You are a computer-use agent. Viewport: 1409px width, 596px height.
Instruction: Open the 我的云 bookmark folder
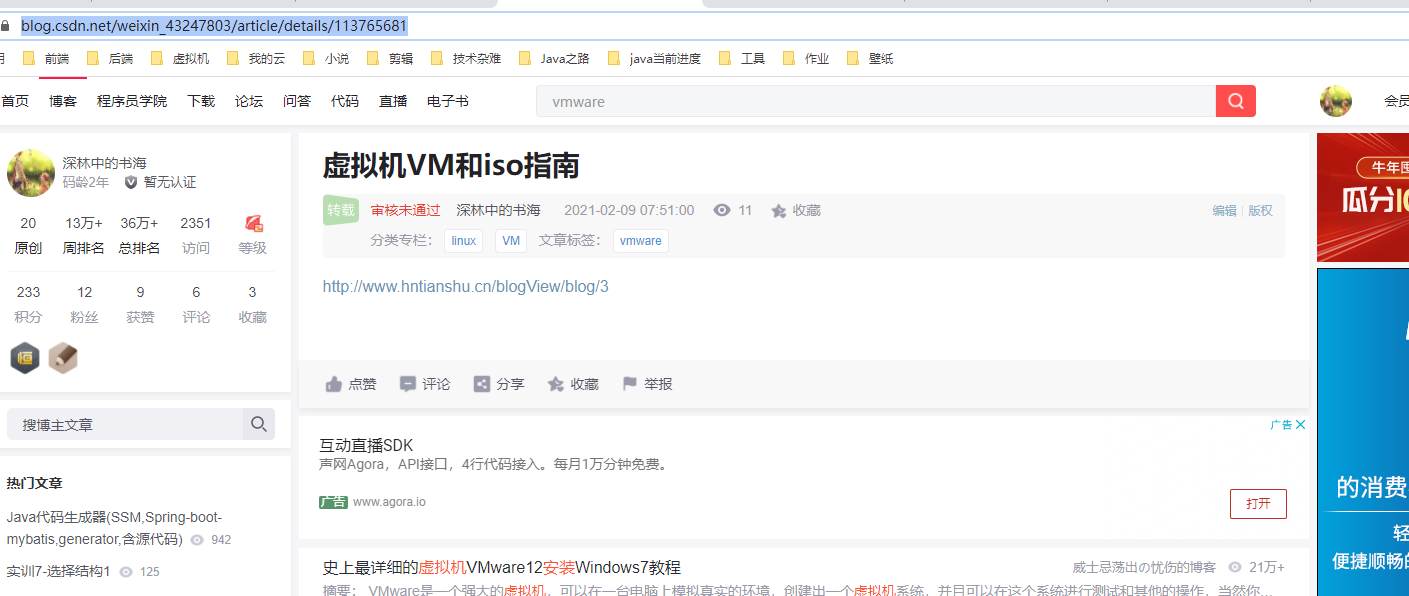tap(256, 59)
